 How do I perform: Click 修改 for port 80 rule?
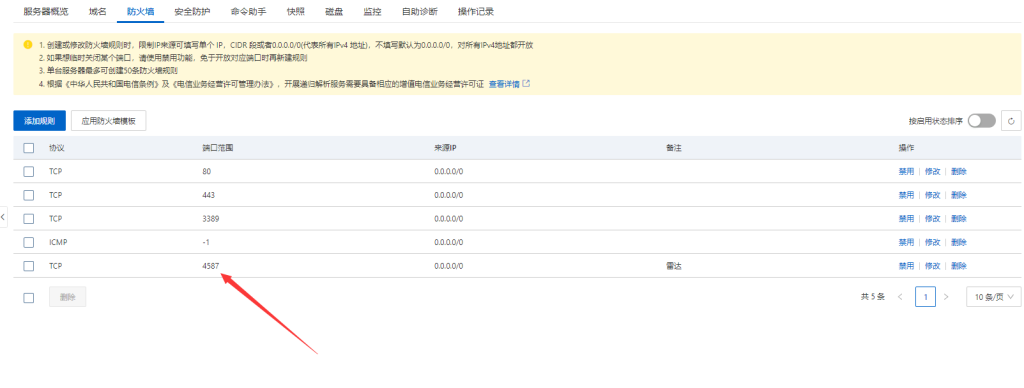pyautogui.click(x=933, y=171)
